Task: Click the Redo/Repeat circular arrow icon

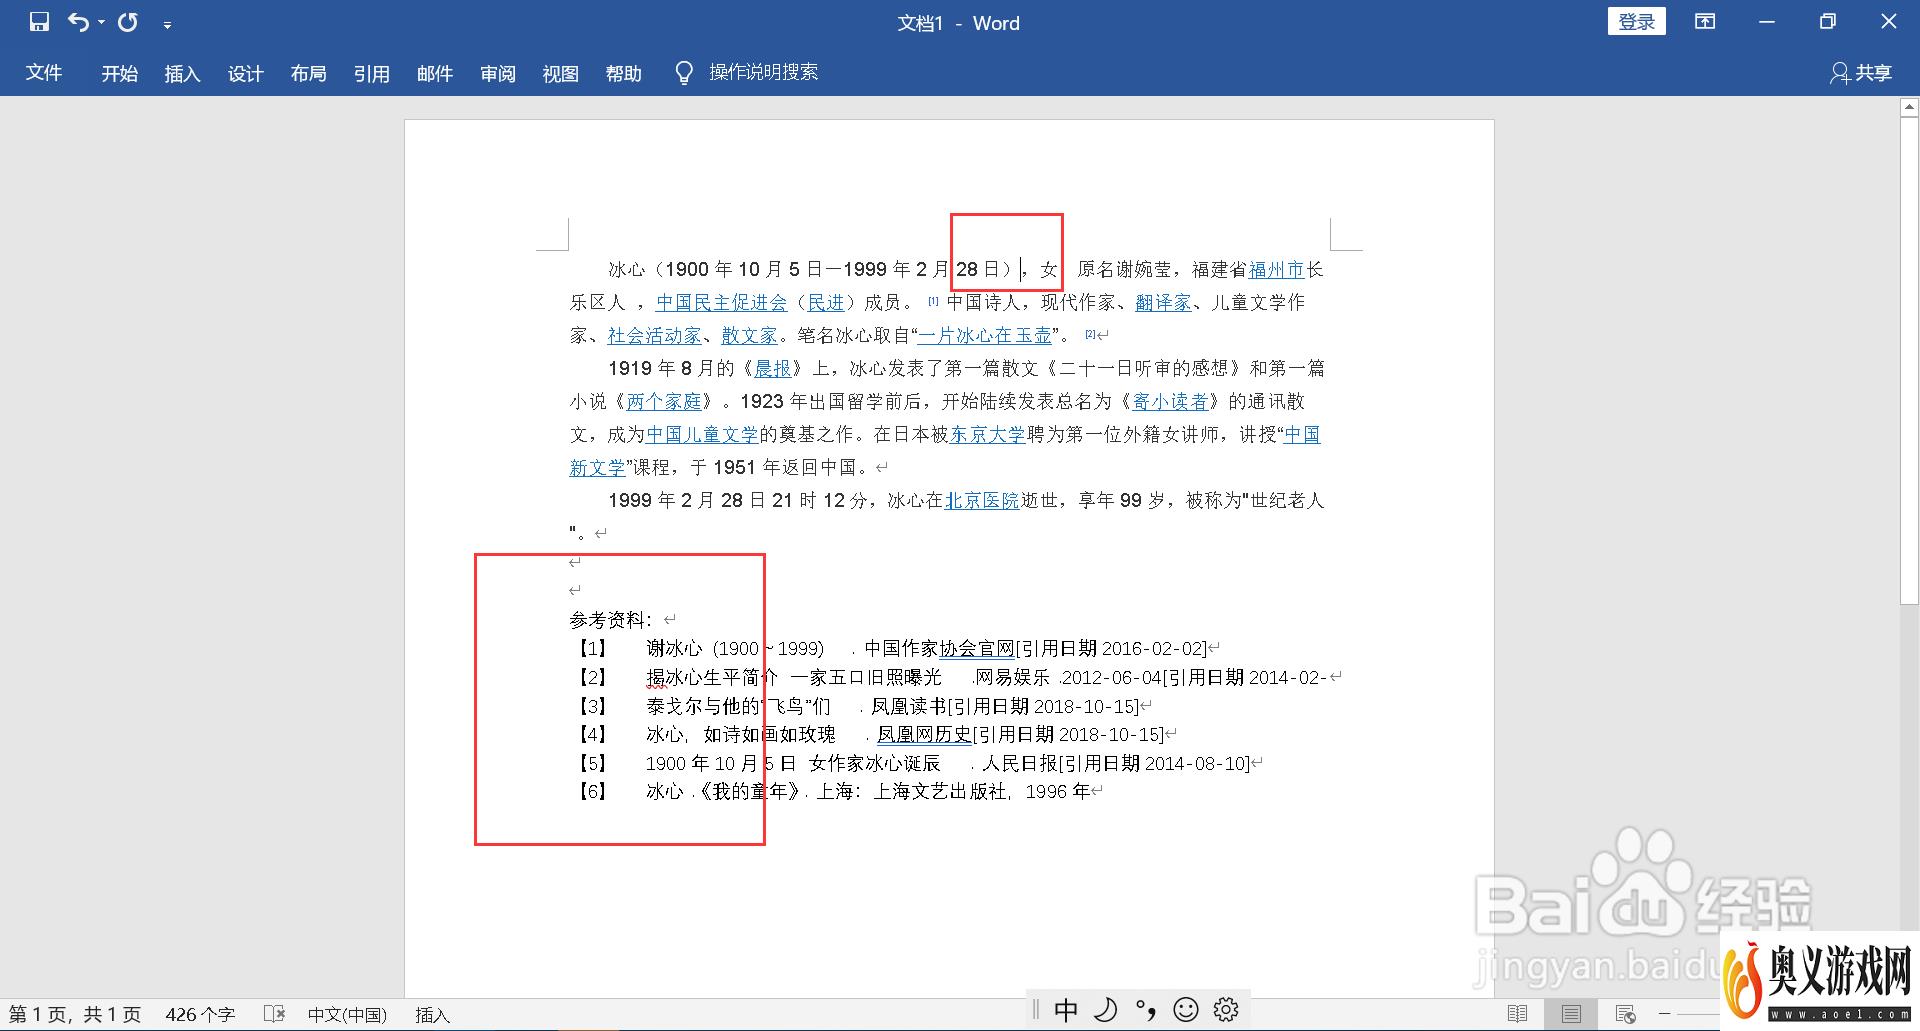Action: 128,22
